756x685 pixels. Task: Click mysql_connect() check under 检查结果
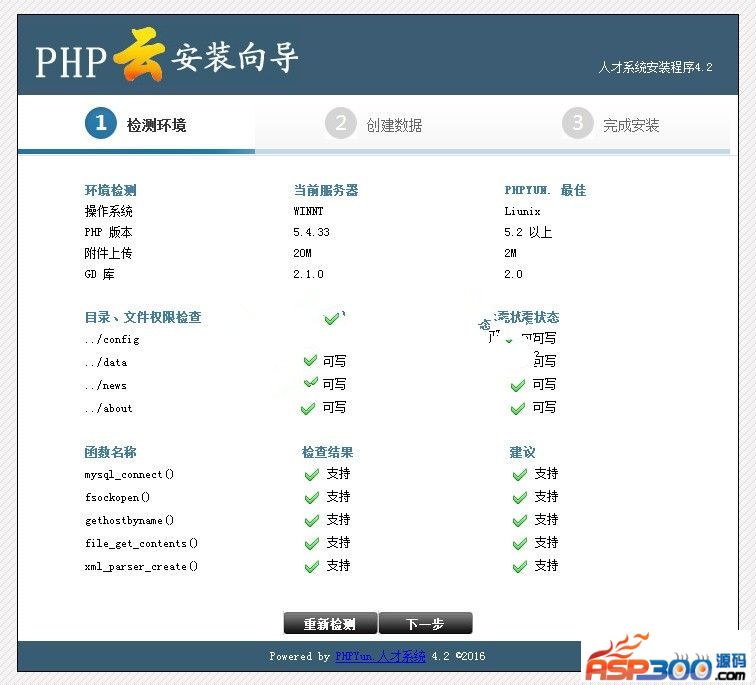click(312, 475)
